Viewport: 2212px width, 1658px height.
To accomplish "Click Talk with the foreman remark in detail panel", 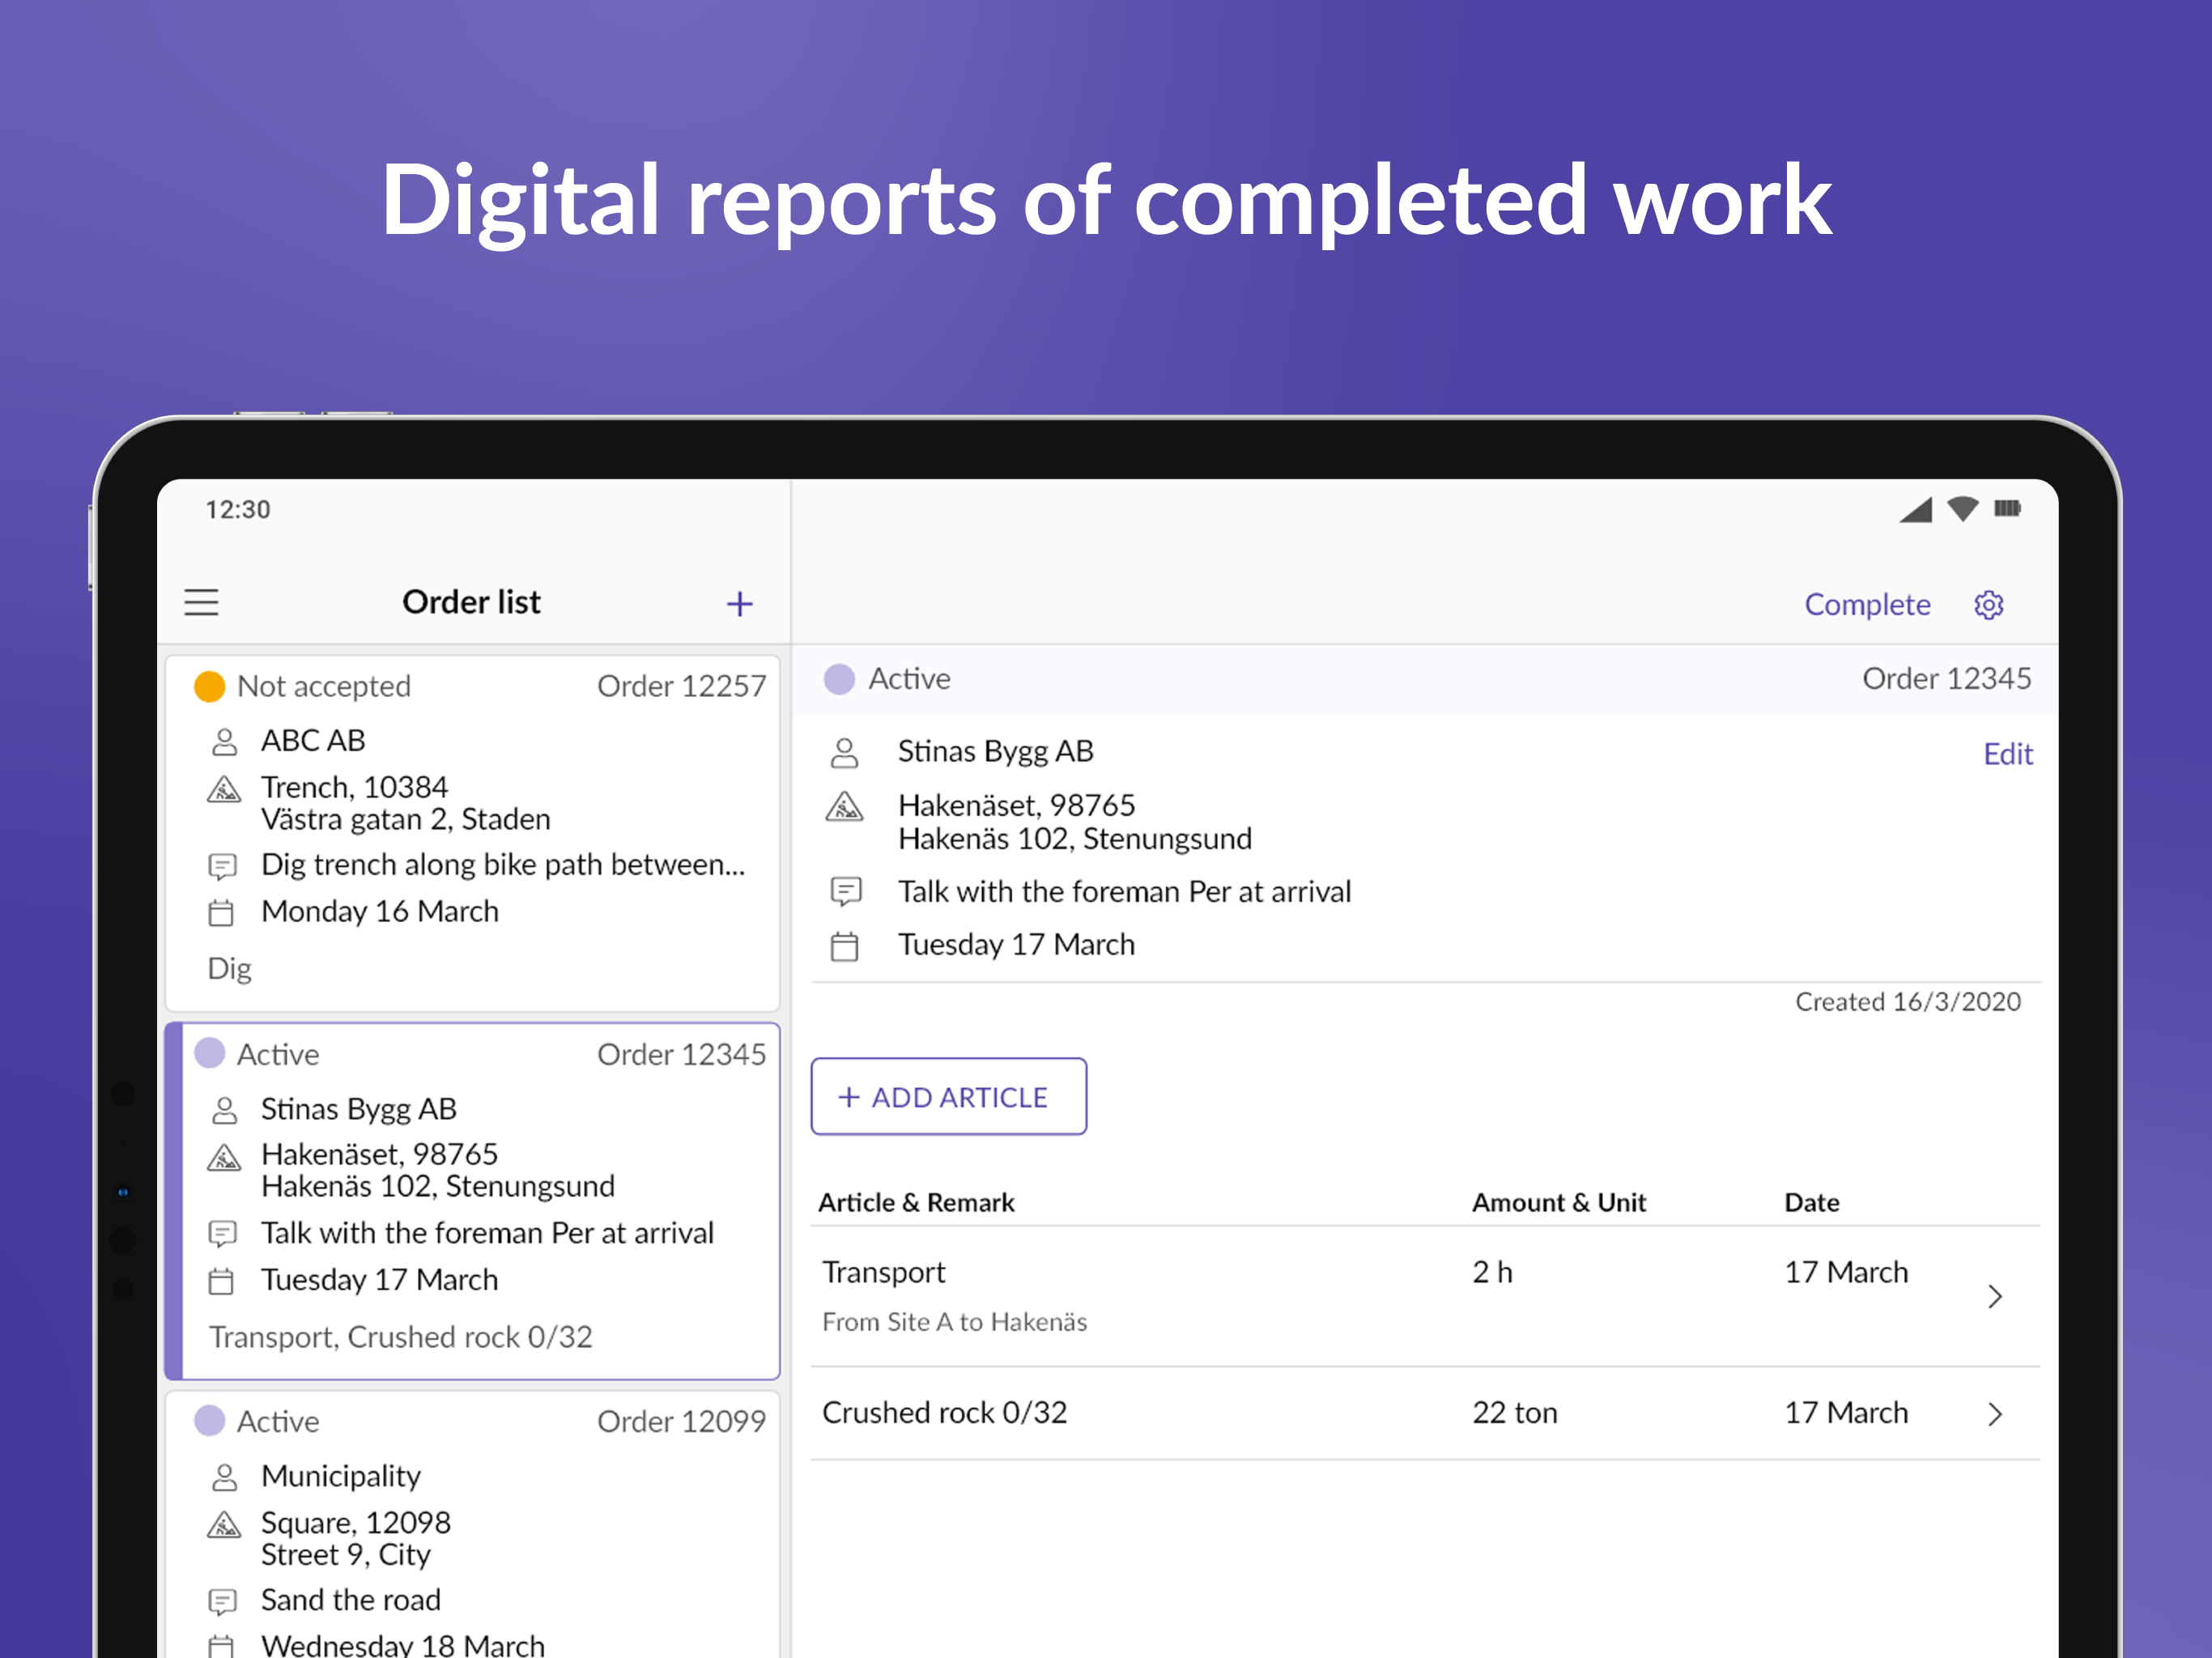I will coord(1124,891).
